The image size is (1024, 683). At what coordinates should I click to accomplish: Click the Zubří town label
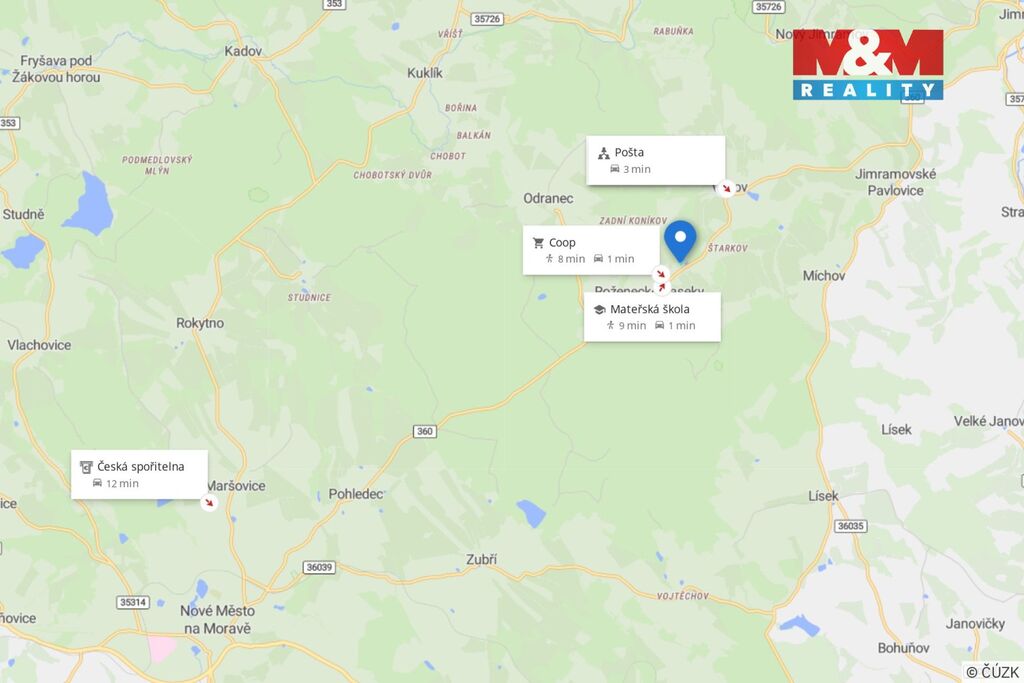pos(481,559)
